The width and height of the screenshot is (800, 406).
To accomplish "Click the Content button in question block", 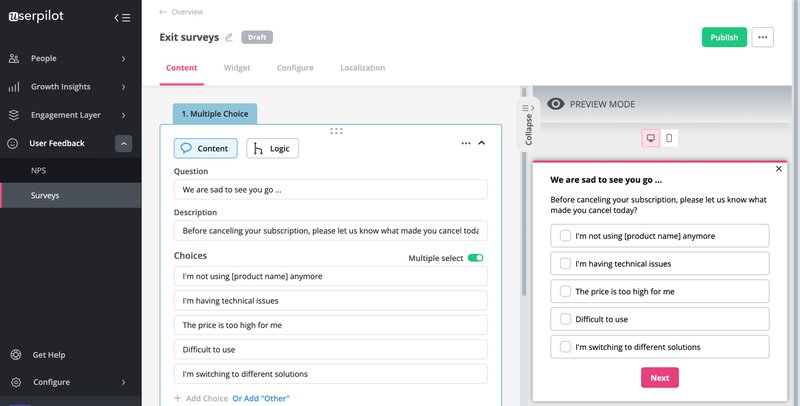I will point(206,148).
